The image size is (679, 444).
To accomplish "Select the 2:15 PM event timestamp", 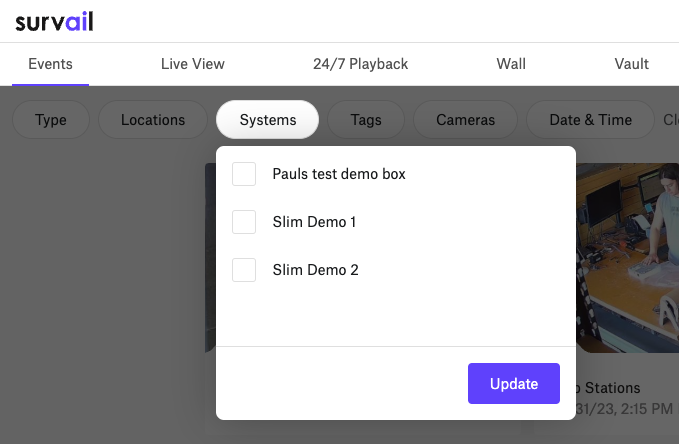I will coord(624,408).
